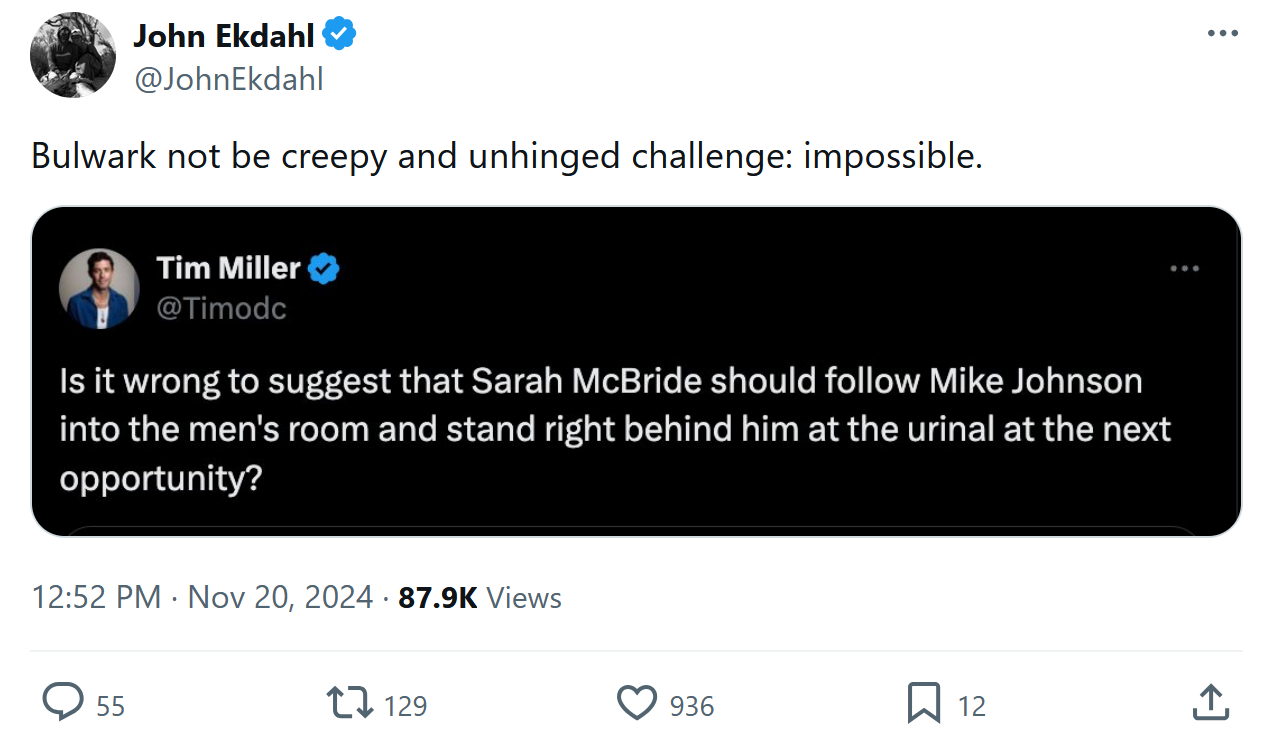Open quoted tweet's three-dot menu
The height and width of the screenshot is (748, 1273).
tap(1184, 268)
